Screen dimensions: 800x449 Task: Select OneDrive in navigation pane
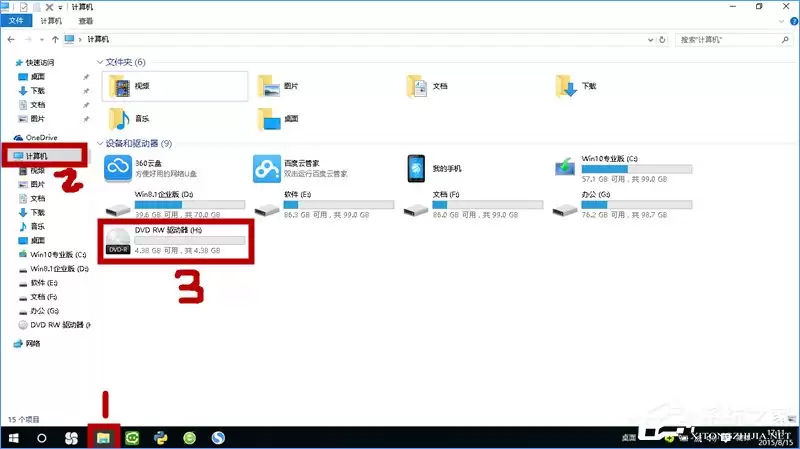click(x=36, y=137)
